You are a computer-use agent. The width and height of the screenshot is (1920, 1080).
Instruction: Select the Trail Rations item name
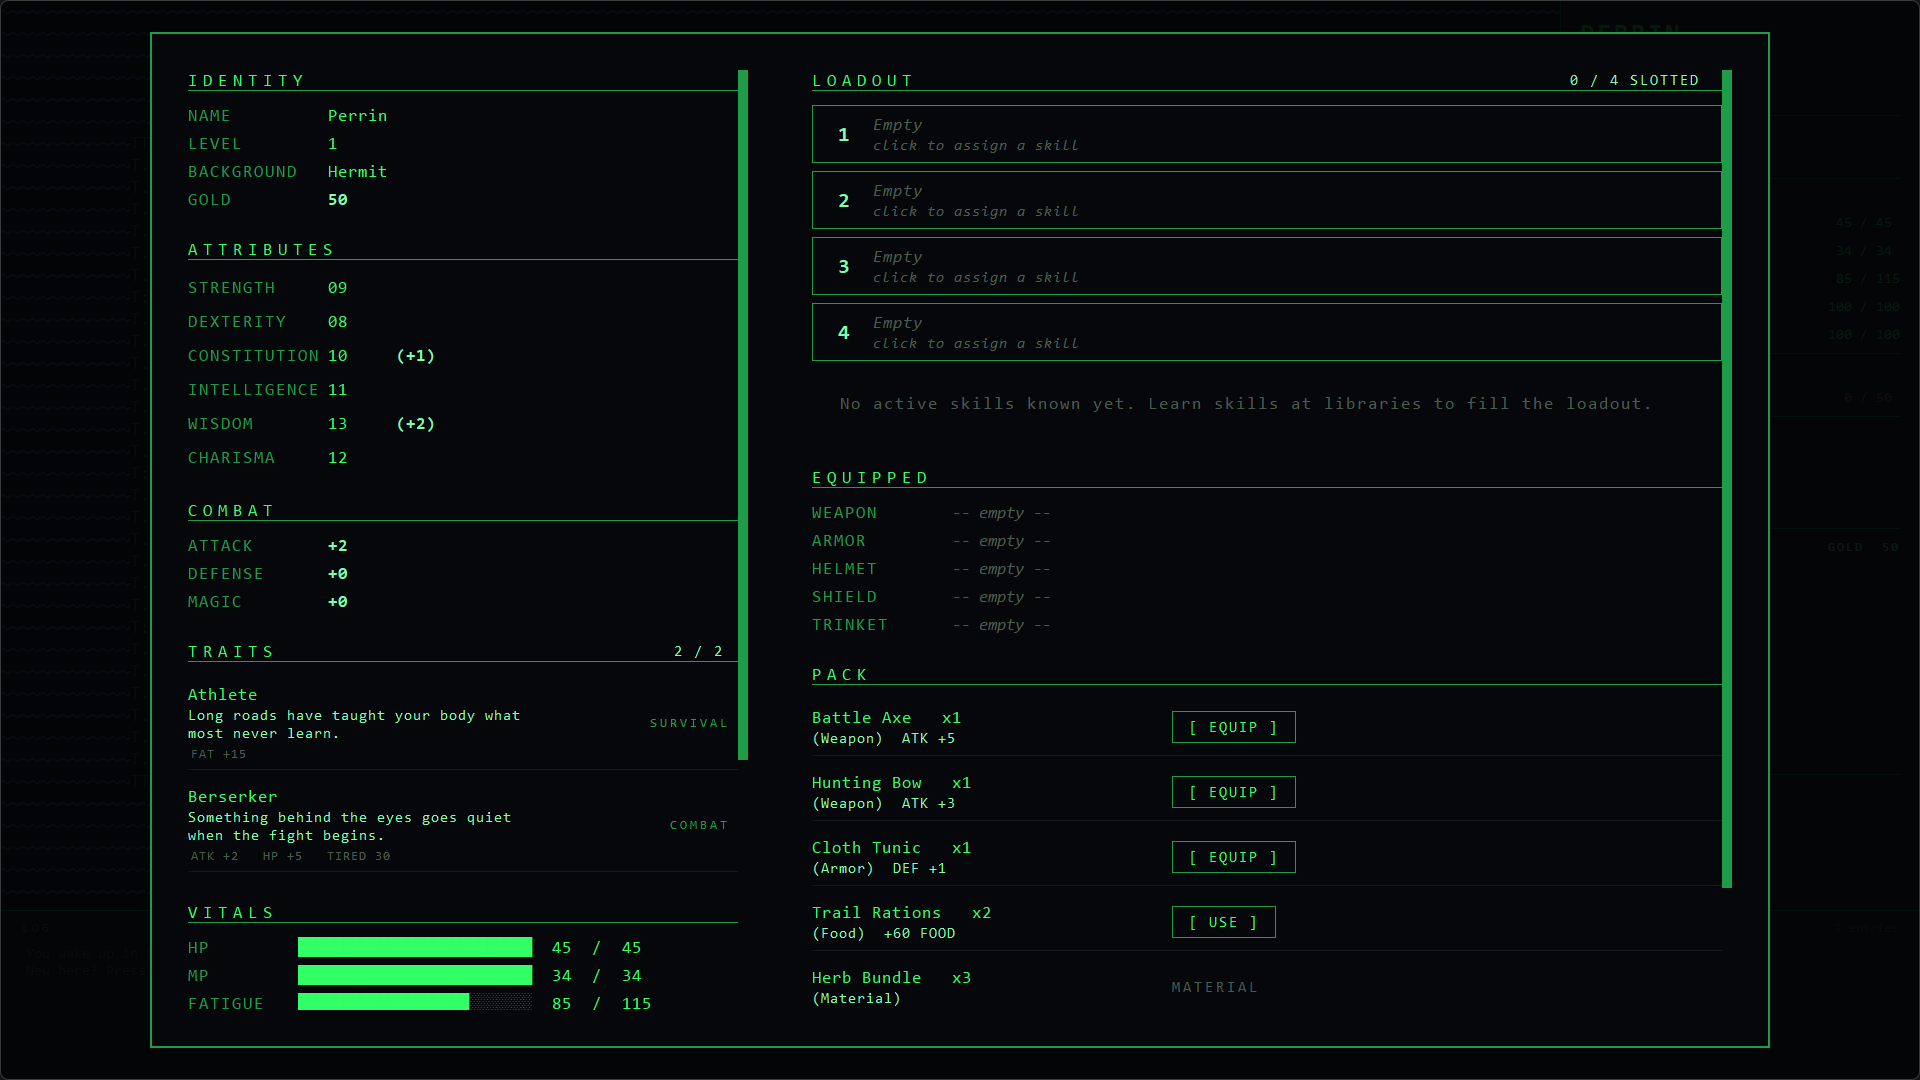click(877, 913)
